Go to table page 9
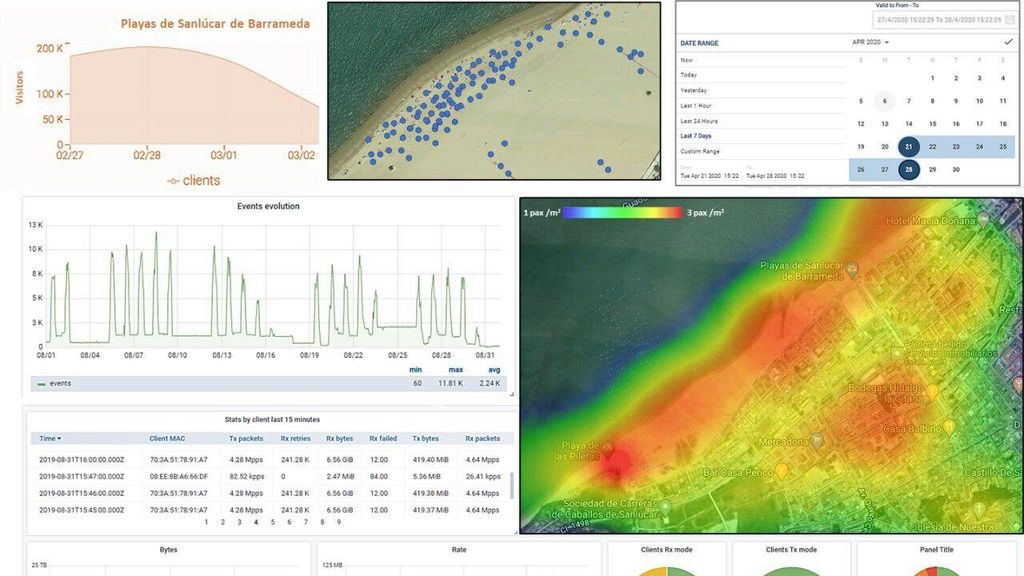The height and width of the screenshot is (576, 1024). point(339,522)
